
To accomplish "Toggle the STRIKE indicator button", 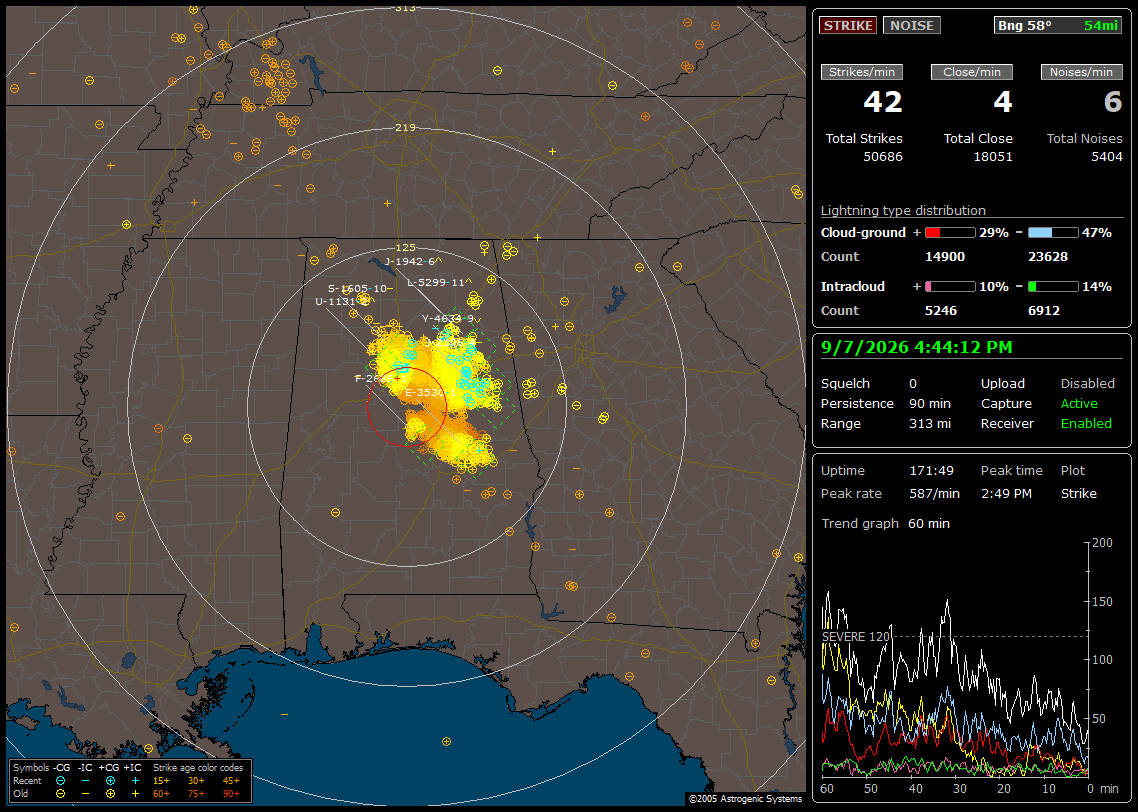I will (x=848, y=25).
